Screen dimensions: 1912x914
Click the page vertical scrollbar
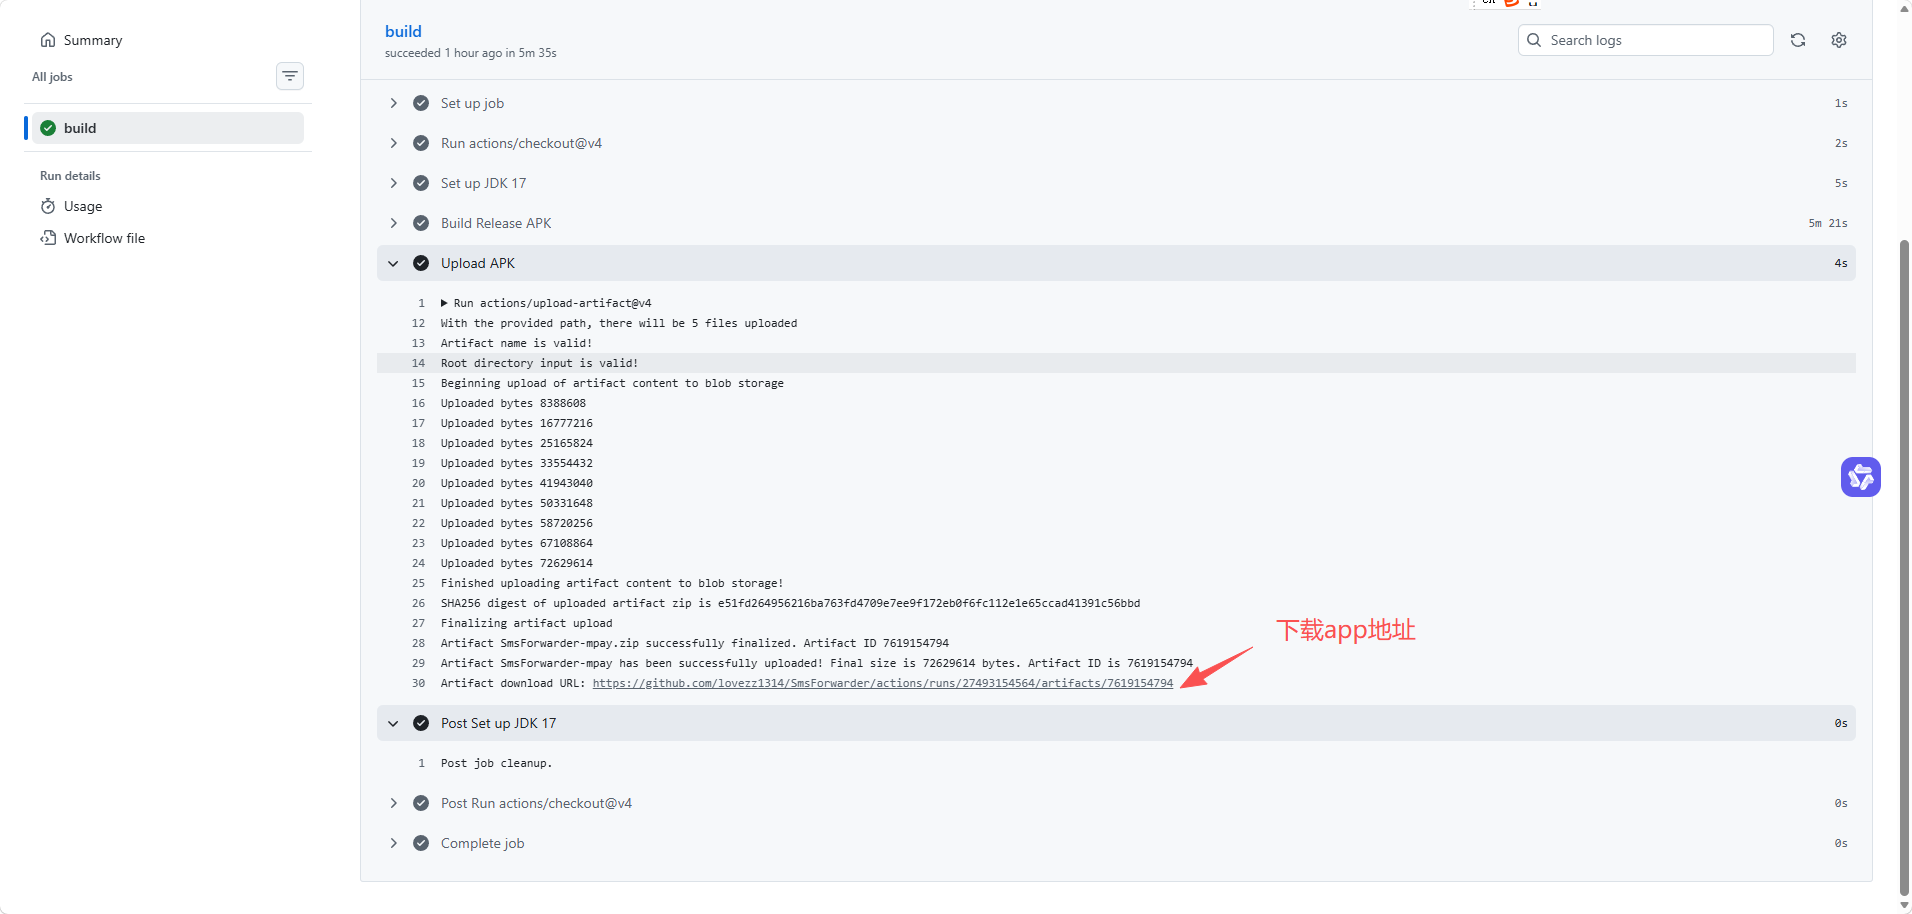pos(1904,570)
